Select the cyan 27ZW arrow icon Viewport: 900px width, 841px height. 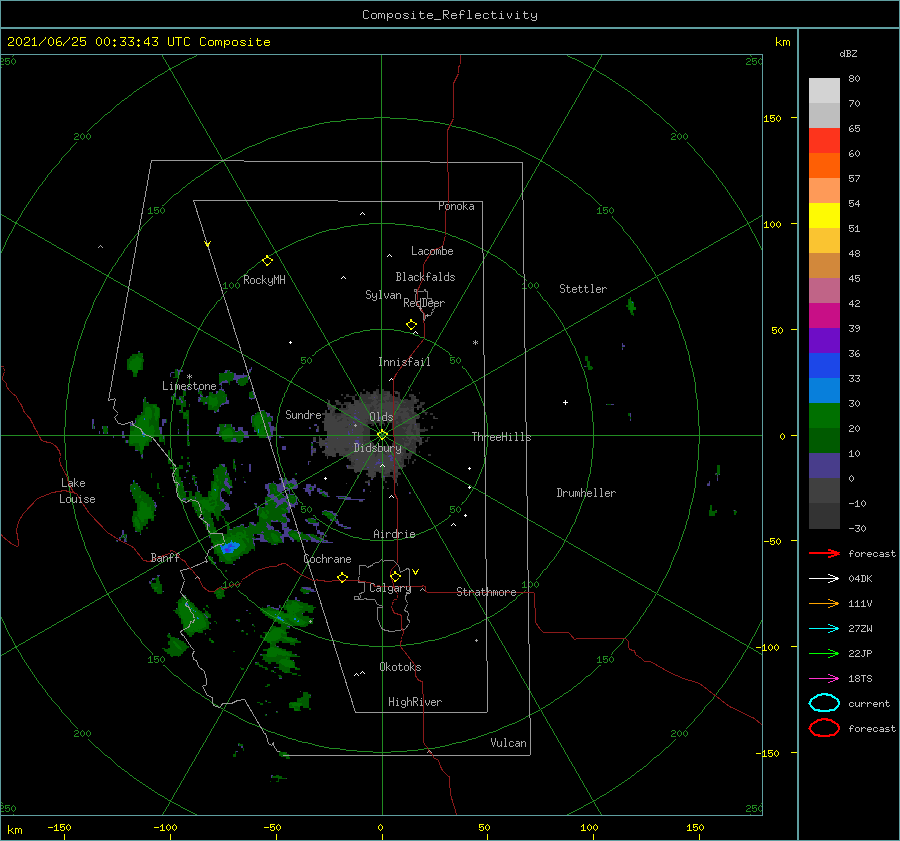(824, 629)
